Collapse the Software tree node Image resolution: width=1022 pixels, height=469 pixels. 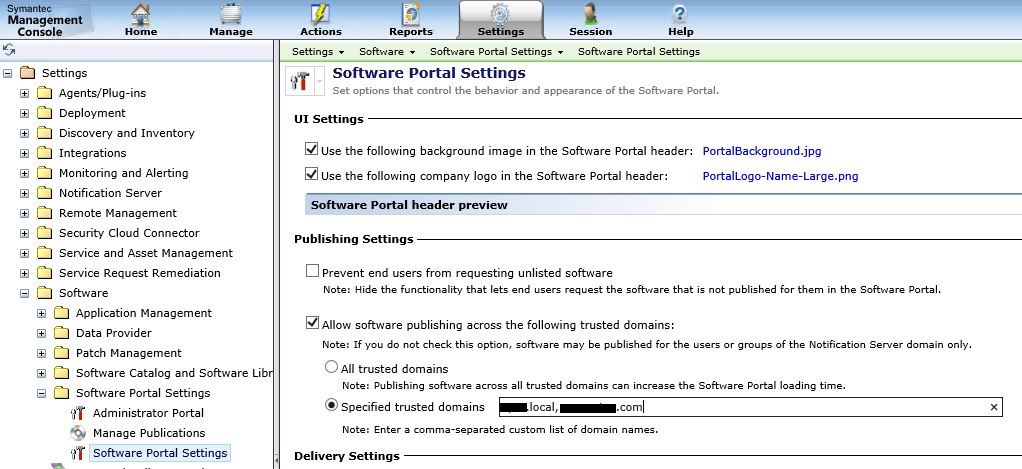tap(24, 293)
